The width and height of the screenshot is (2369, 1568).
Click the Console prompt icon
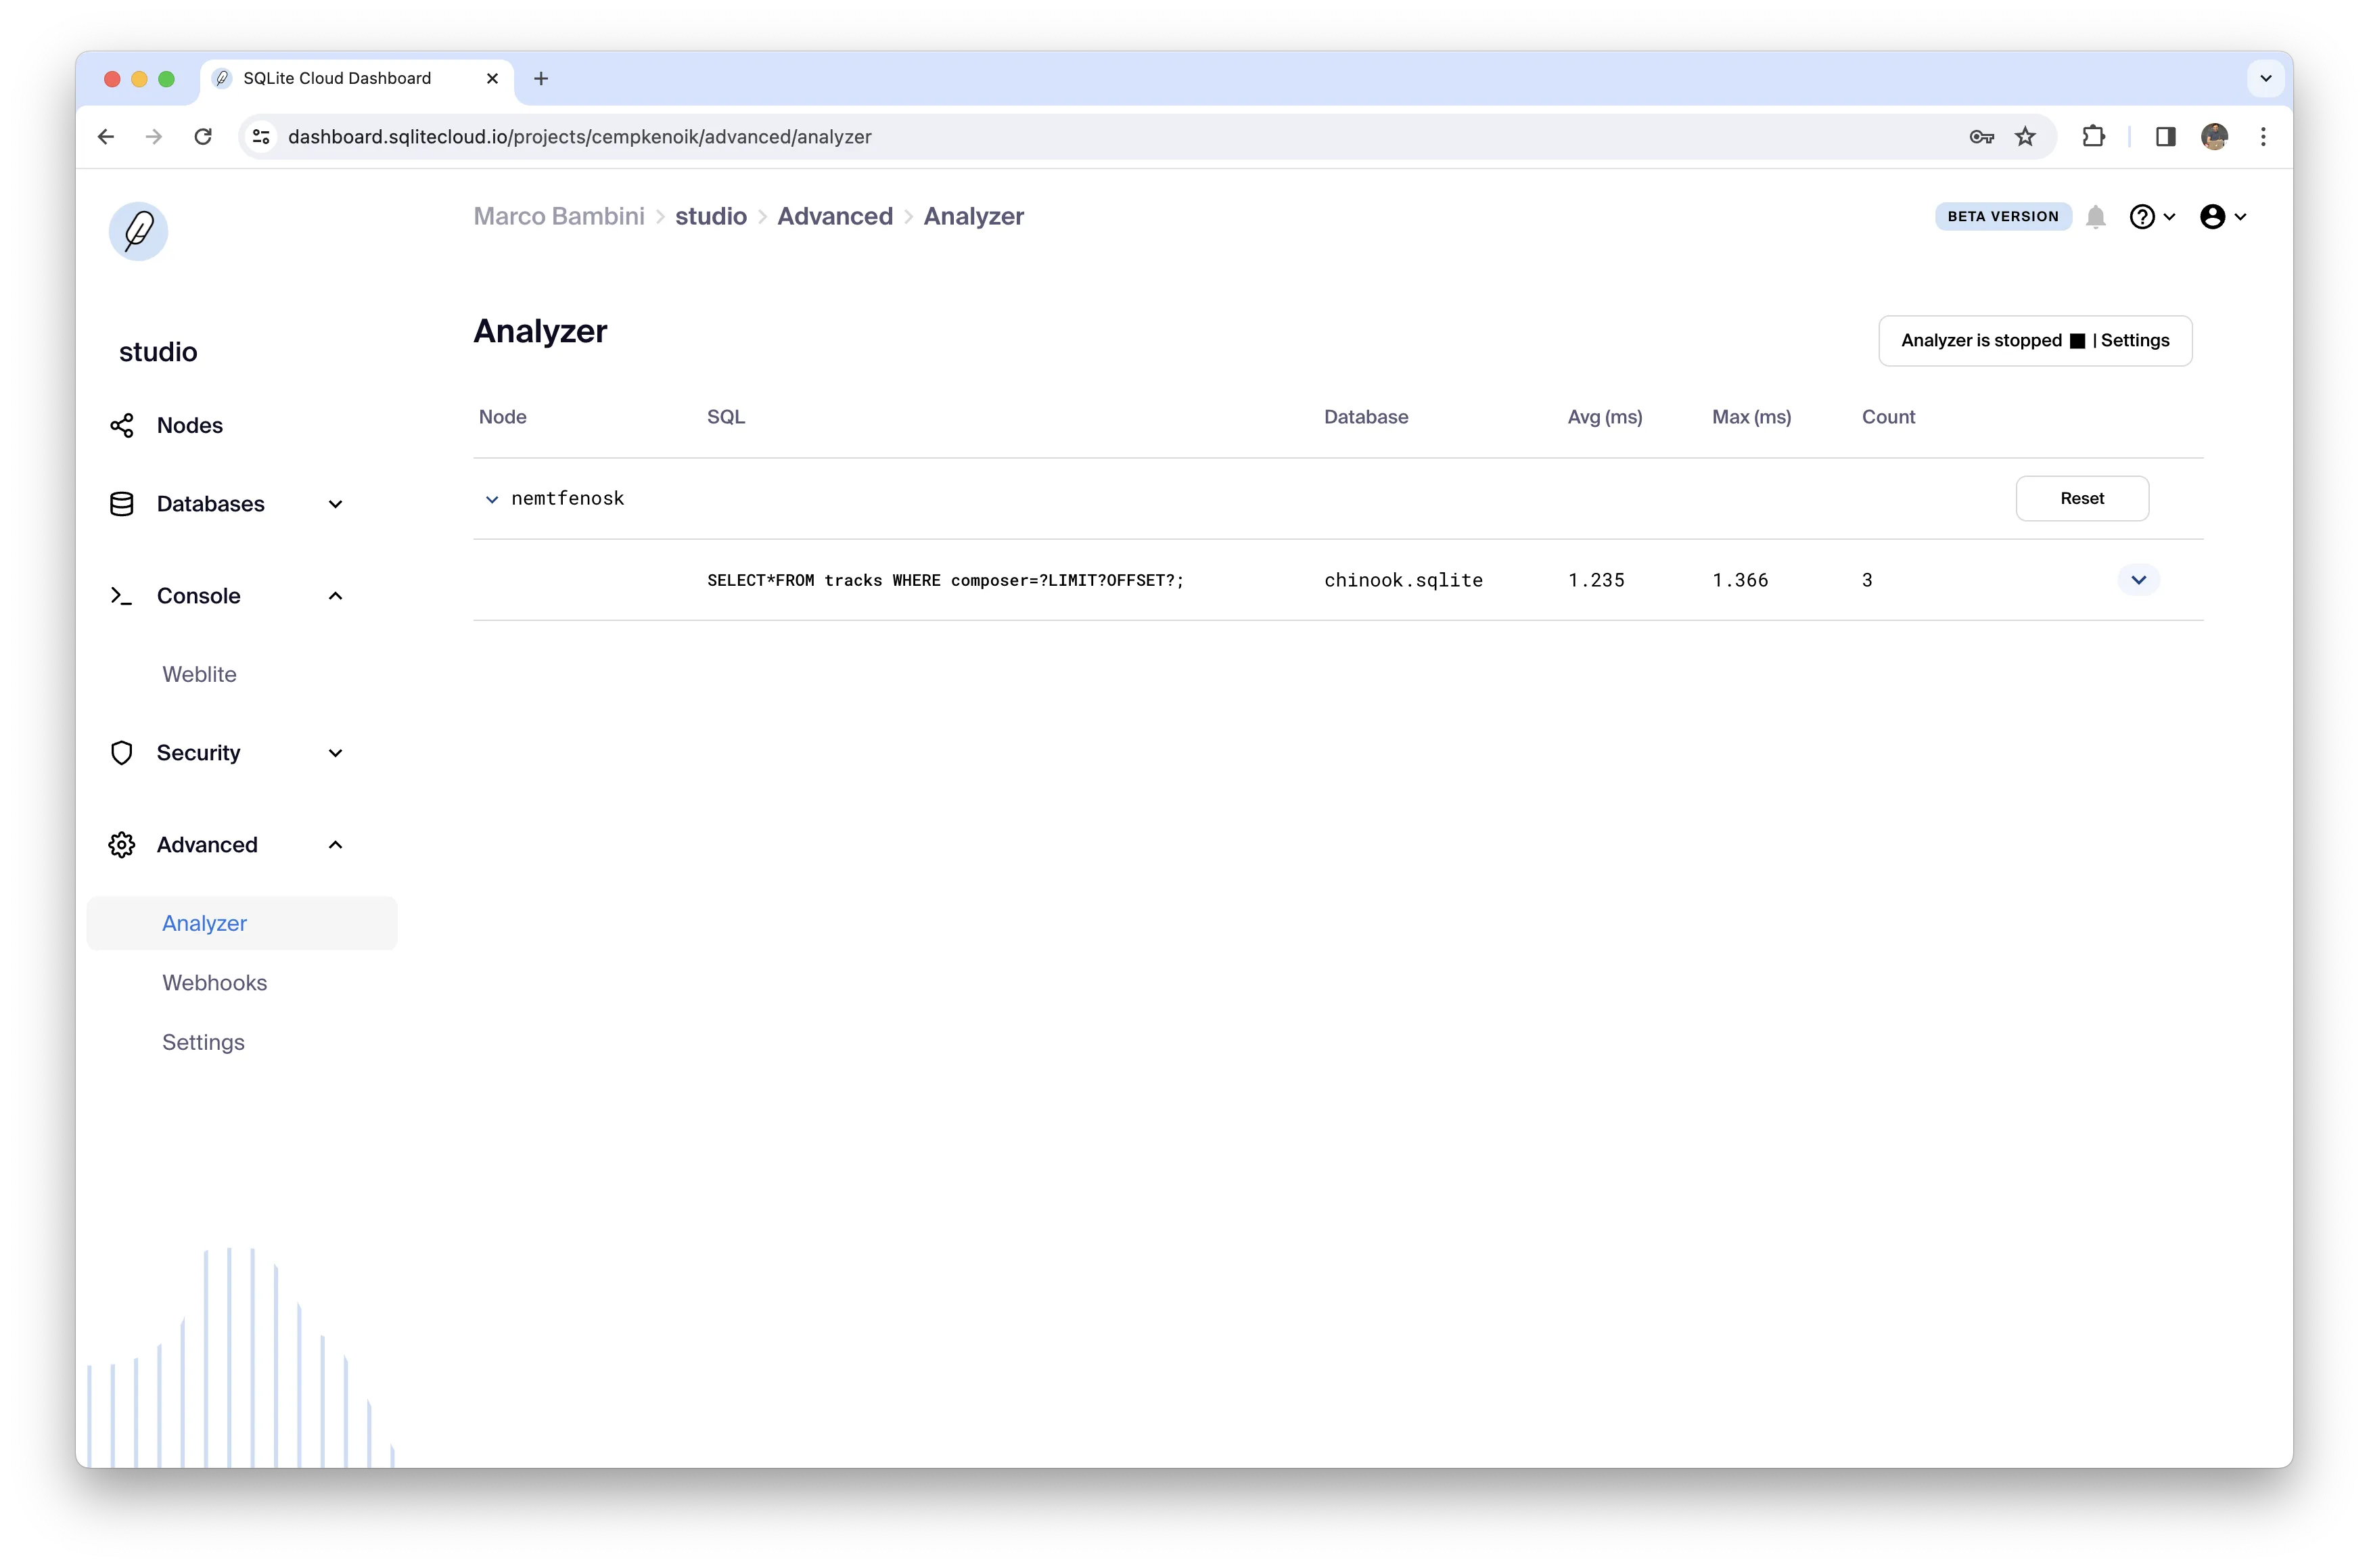coord(121,596)
